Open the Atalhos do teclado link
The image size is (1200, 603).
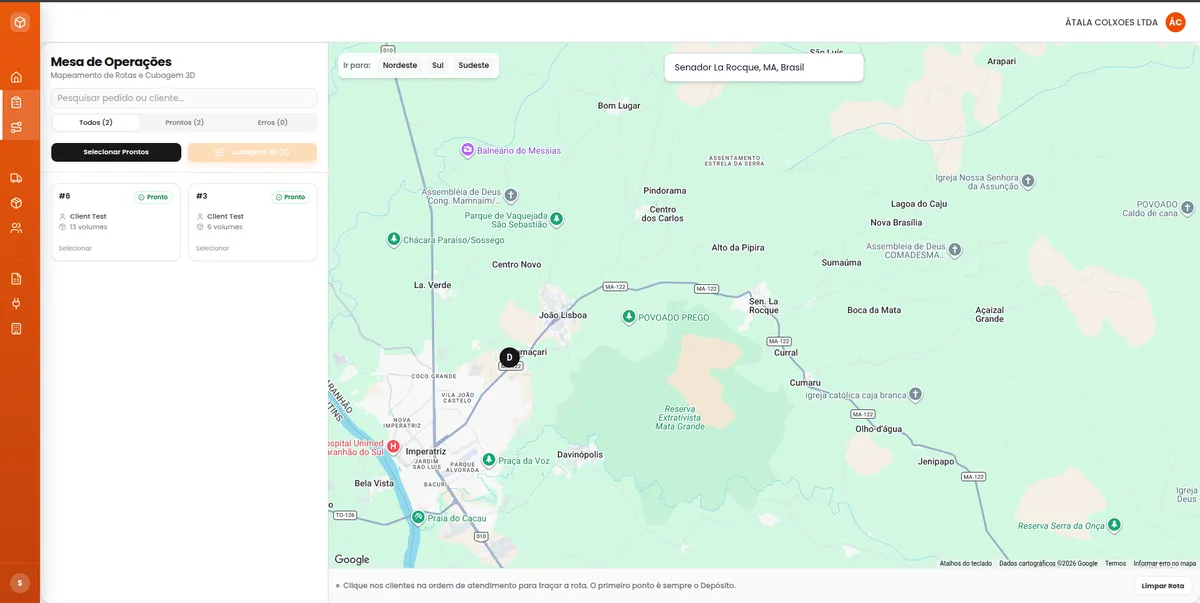[966, 563]
